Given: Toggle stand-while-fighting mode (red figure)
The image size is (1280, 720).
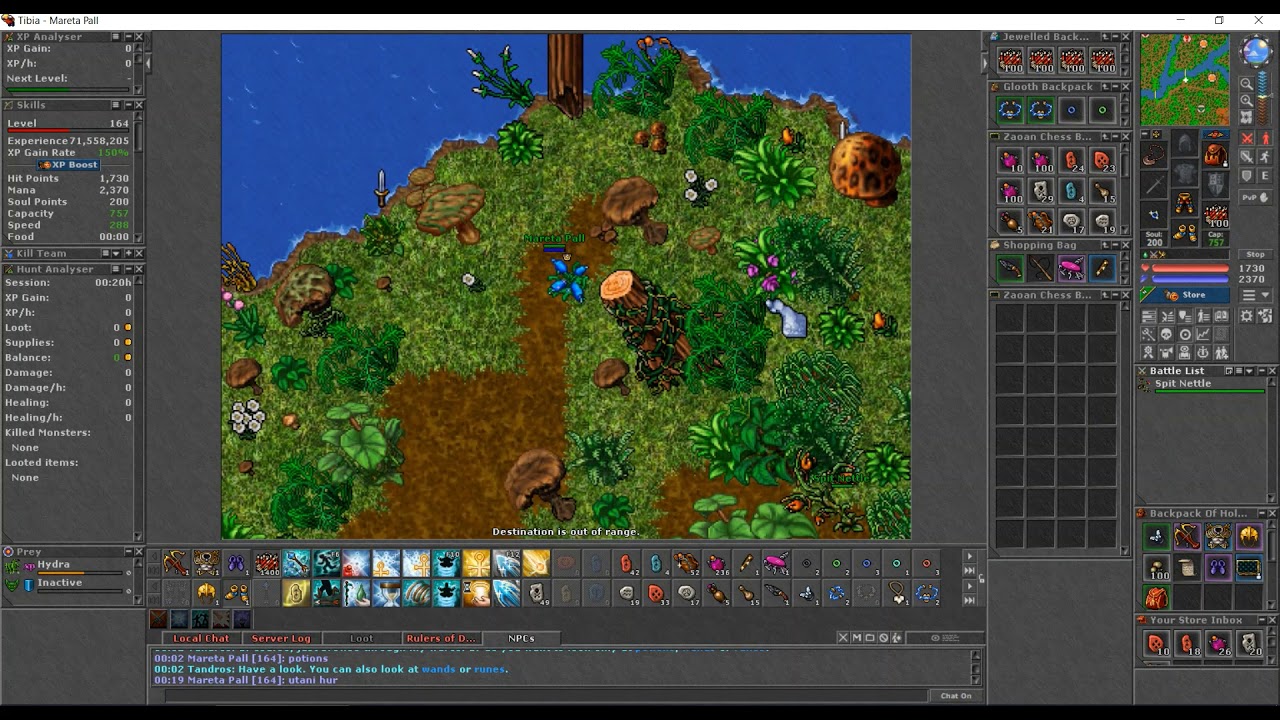Looking at the screenshot, I should (x=1265, y=138).
